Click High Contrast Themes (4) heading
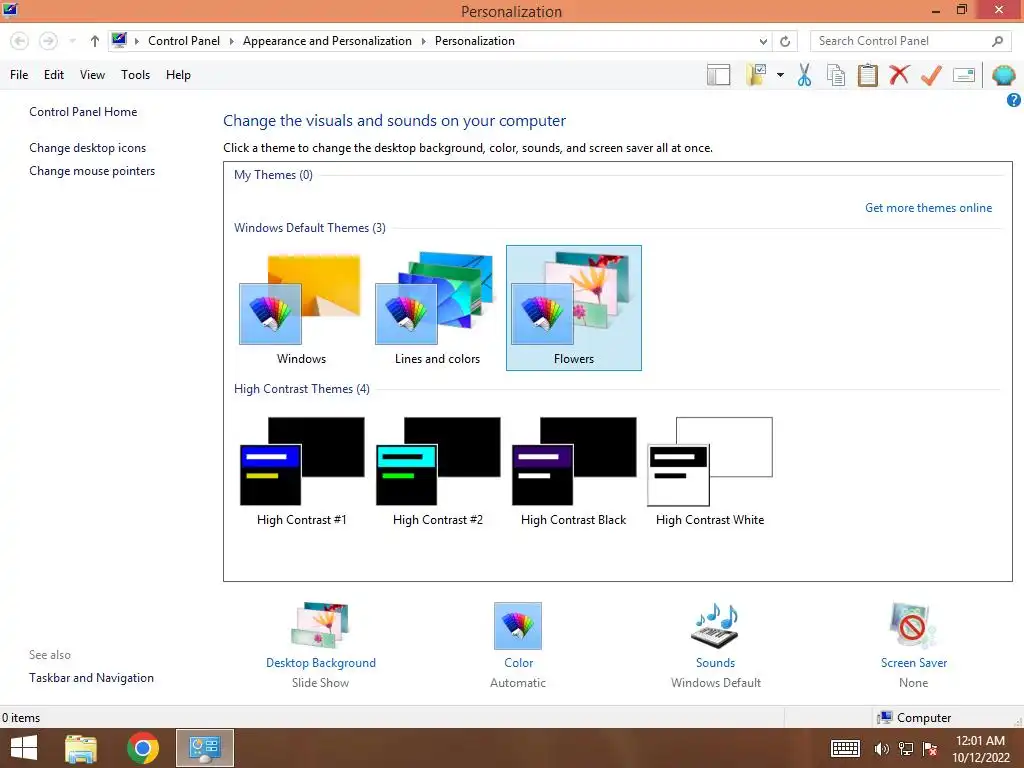The height and width of the screenshot is (768, 1024). tap(302, 389)
